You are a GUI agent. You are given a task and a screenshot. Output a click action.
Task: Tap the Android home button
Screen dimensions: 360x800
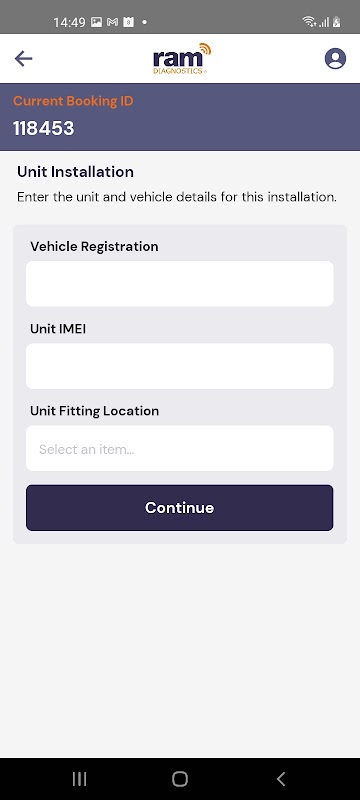(180, 779)
